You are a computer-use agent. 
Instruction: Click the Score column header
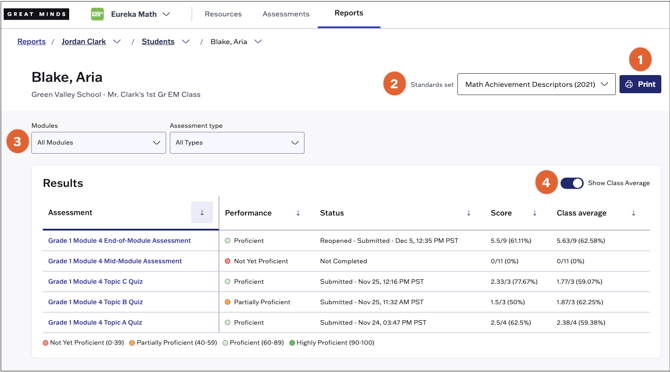[x=501, y=213]
